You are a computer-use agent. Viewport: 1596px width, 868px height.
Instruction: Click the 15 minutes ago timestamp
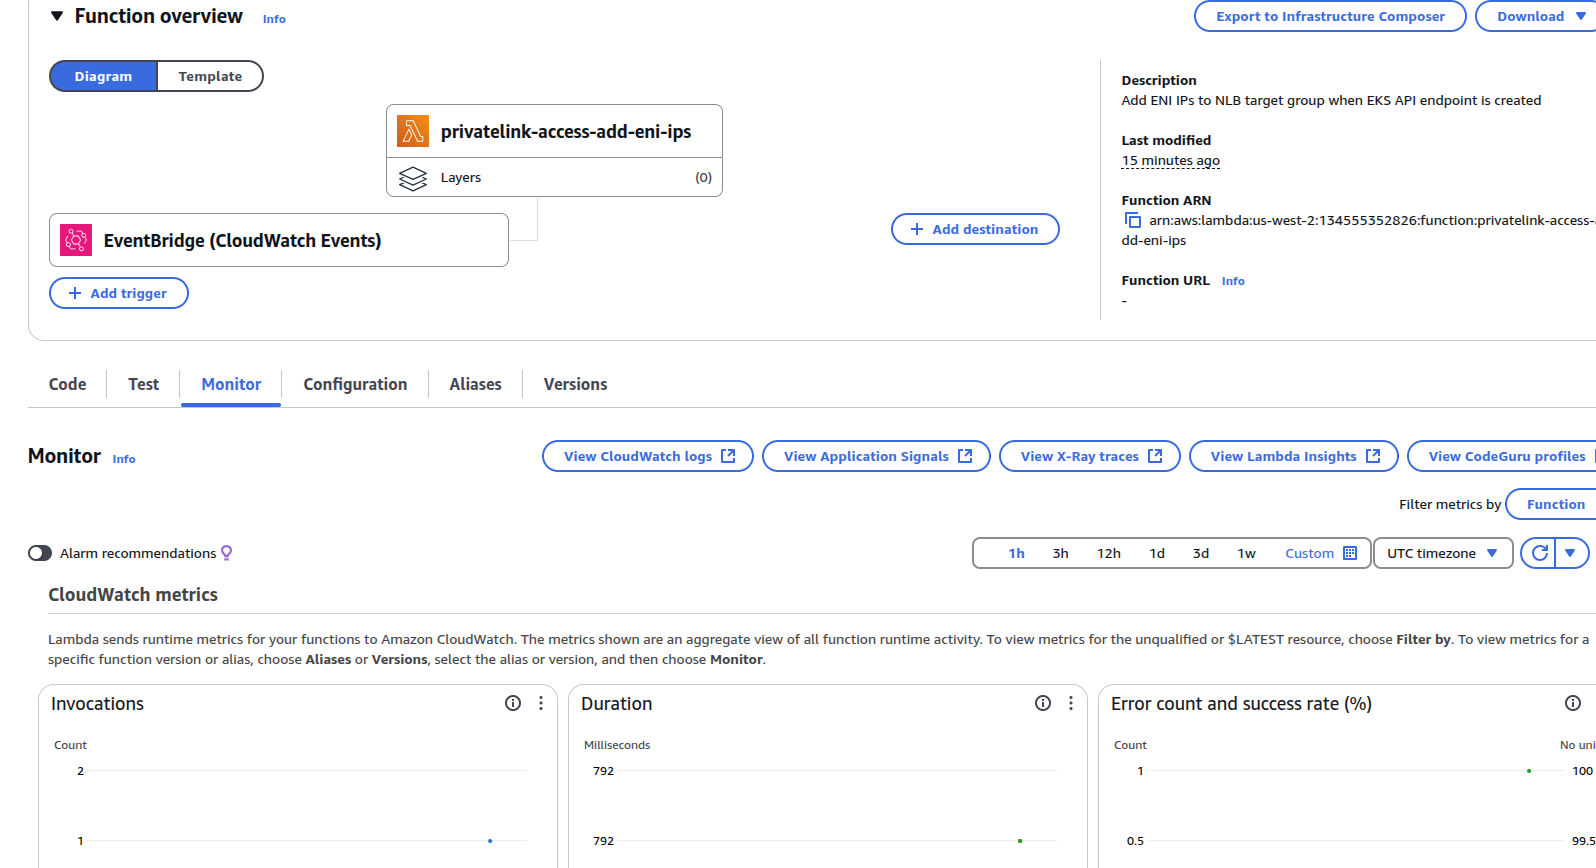1170,160
